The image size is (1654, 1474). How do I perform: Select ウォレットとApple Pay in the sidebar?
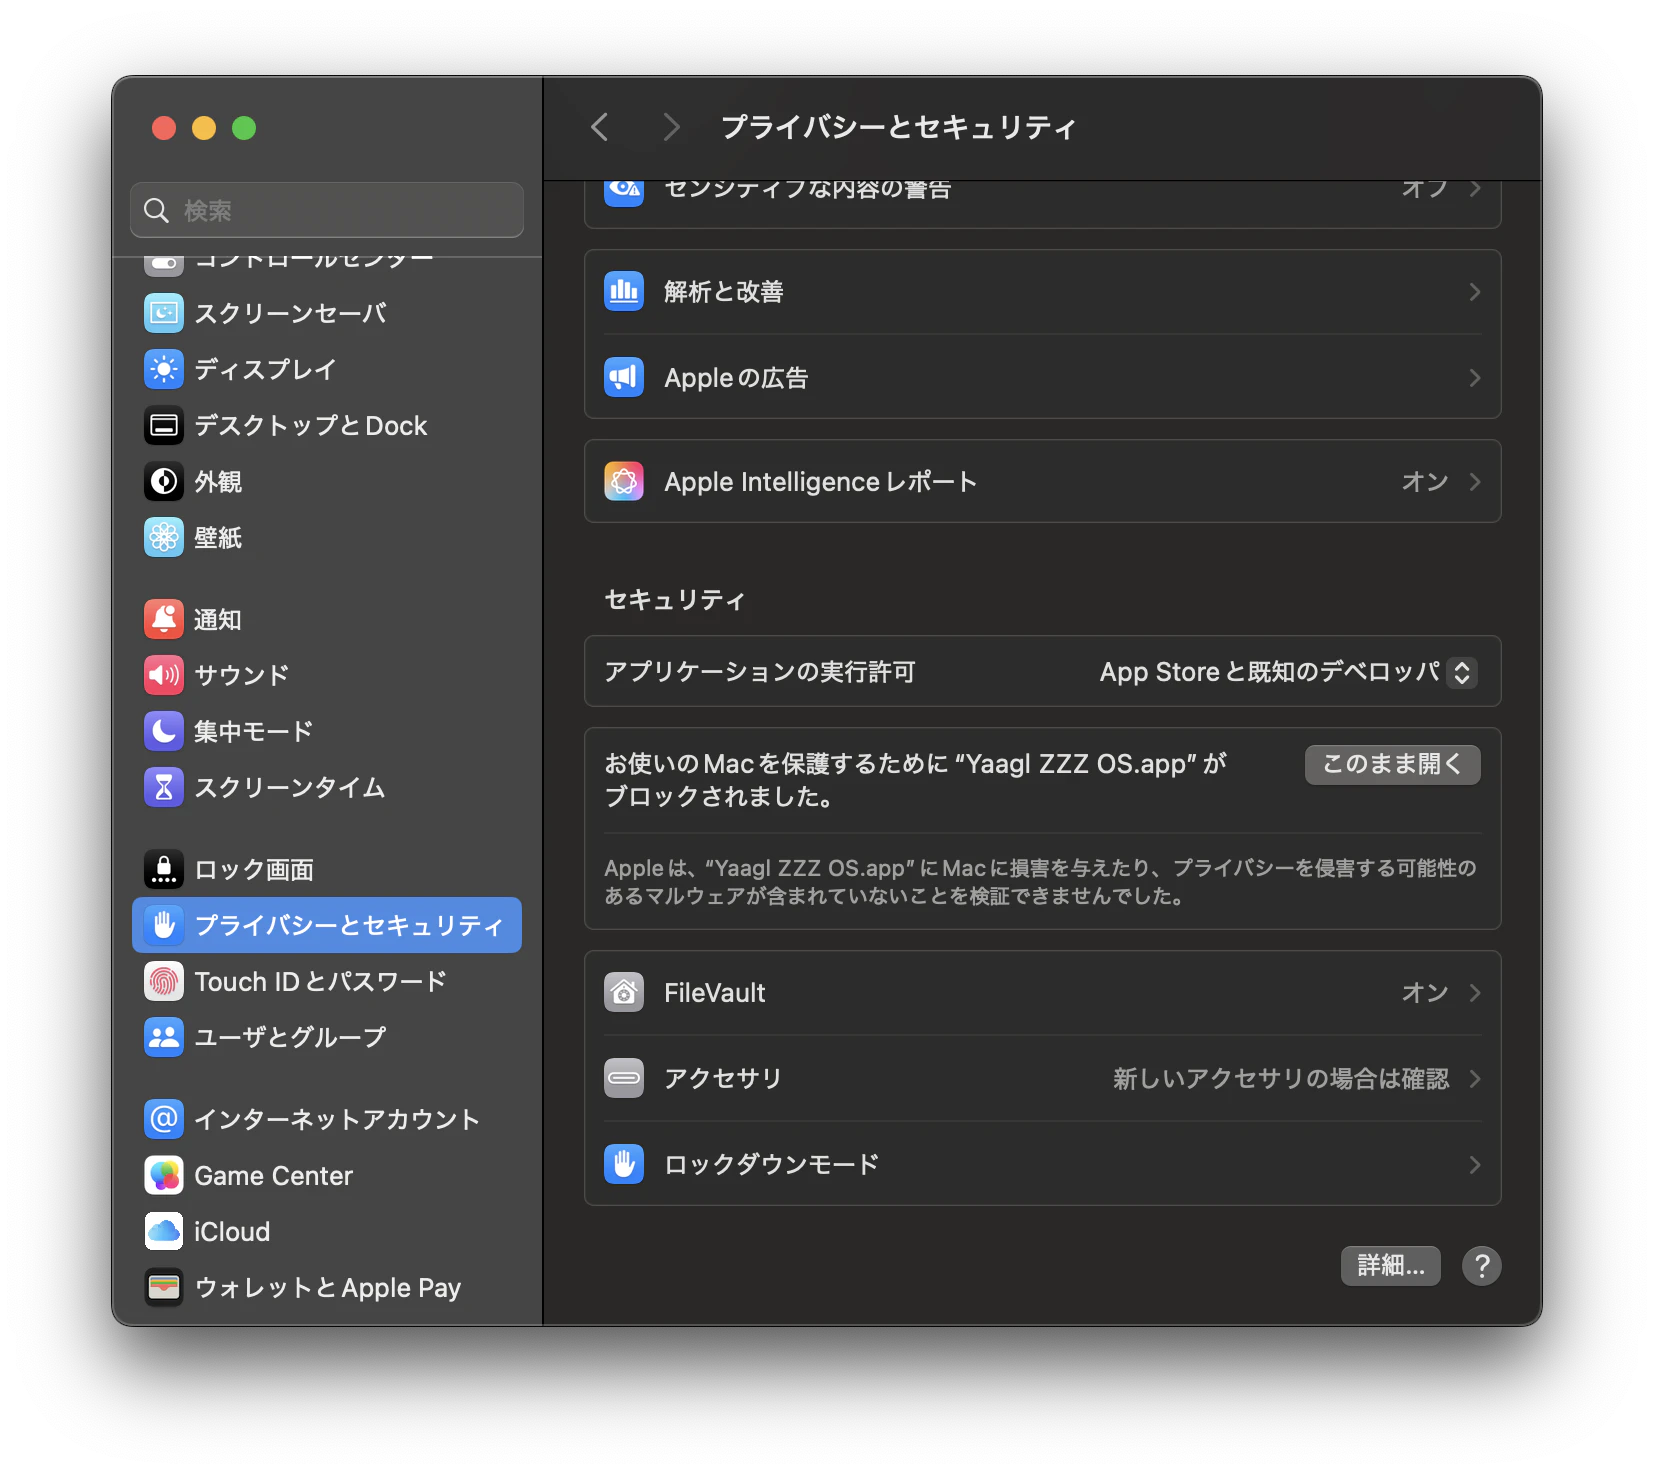coord(327,1287)
